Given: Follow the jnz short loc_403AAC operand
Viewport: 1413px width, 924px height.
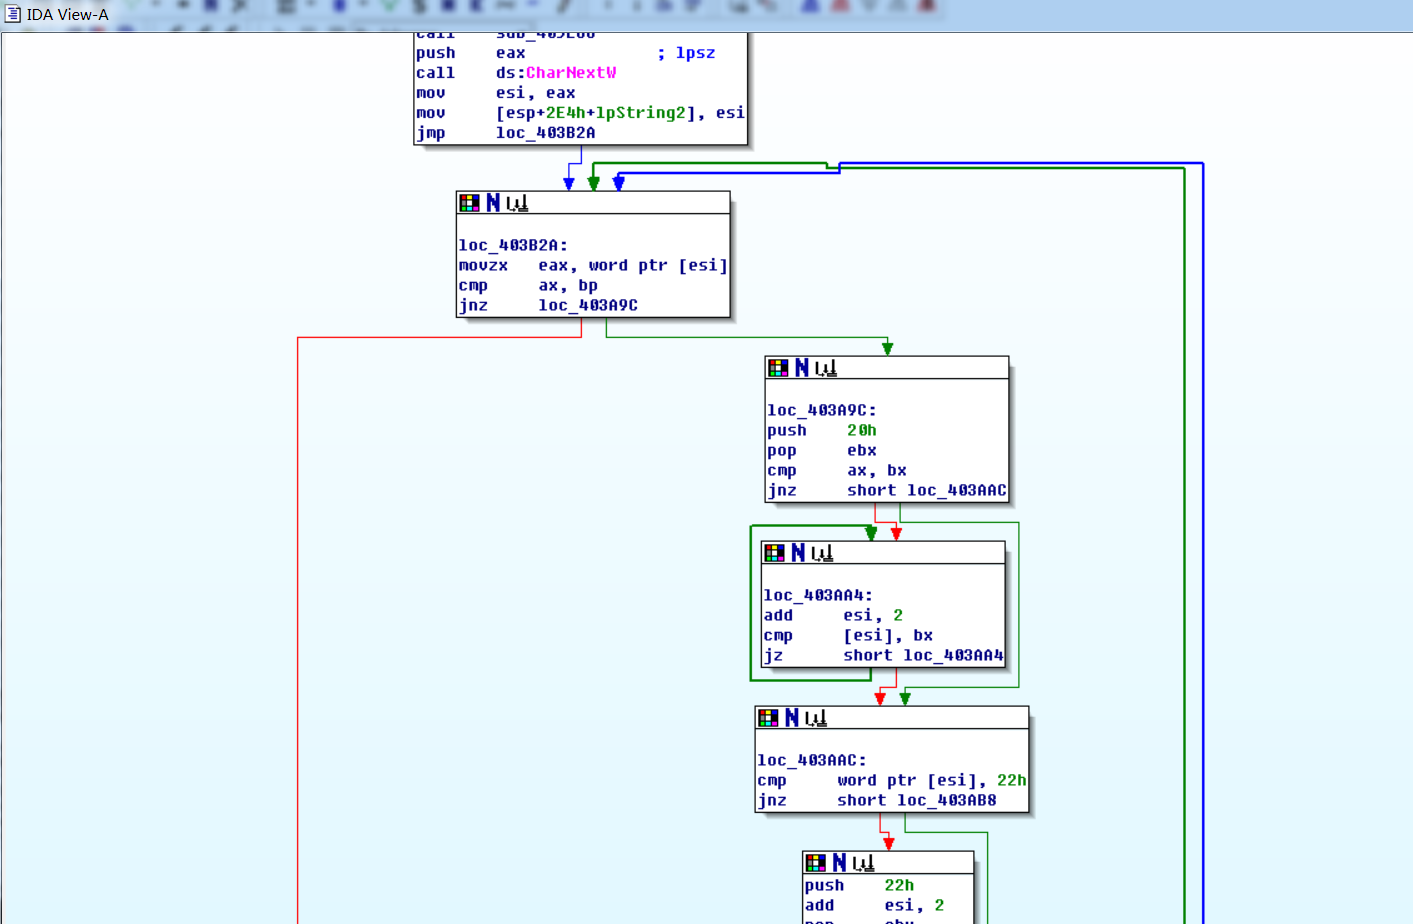Looking at the screenshot, I should pyautogui.click(x=927, y=490).
